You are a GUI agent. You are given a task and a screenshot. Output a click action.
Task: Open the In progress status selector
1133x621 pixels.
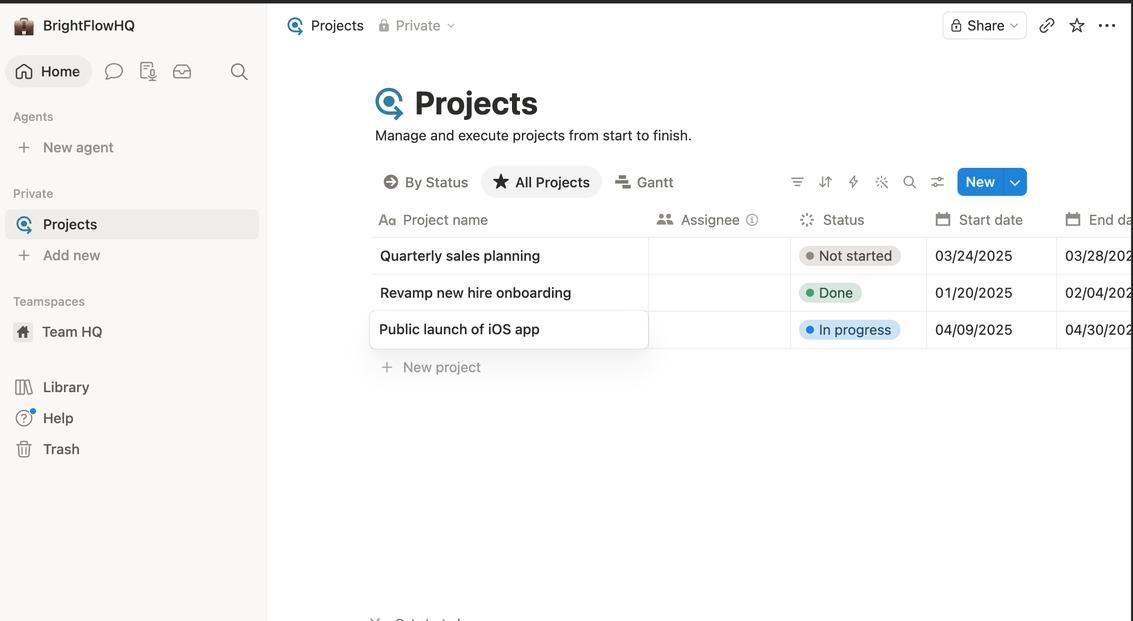850,330
